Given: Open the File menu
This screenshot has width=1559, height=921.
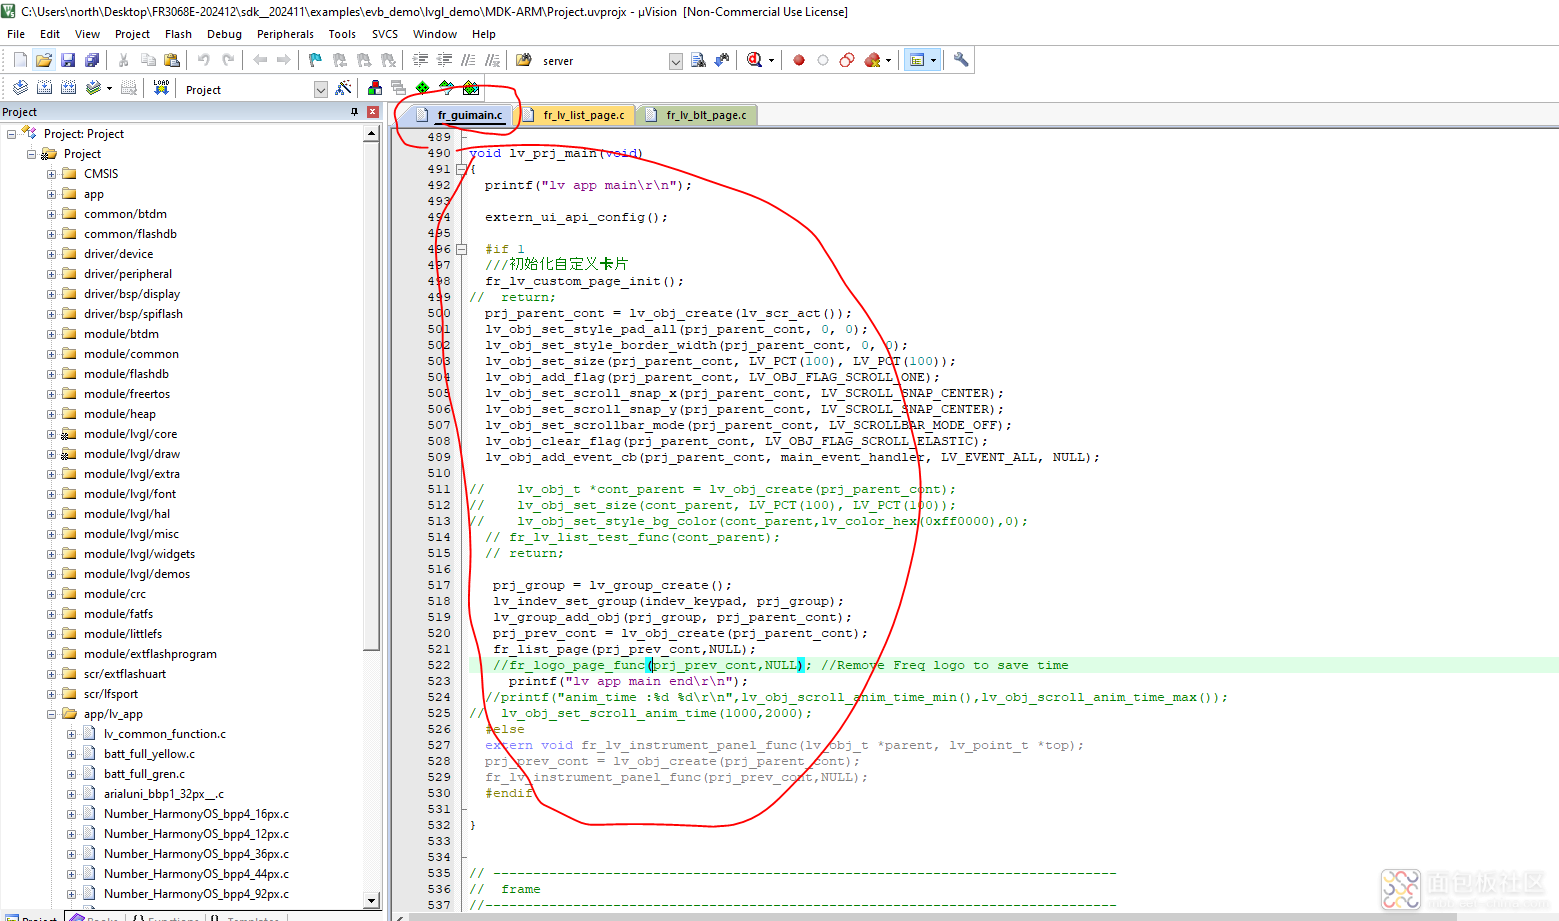Looking at the screenshot, I should point(16,34).
